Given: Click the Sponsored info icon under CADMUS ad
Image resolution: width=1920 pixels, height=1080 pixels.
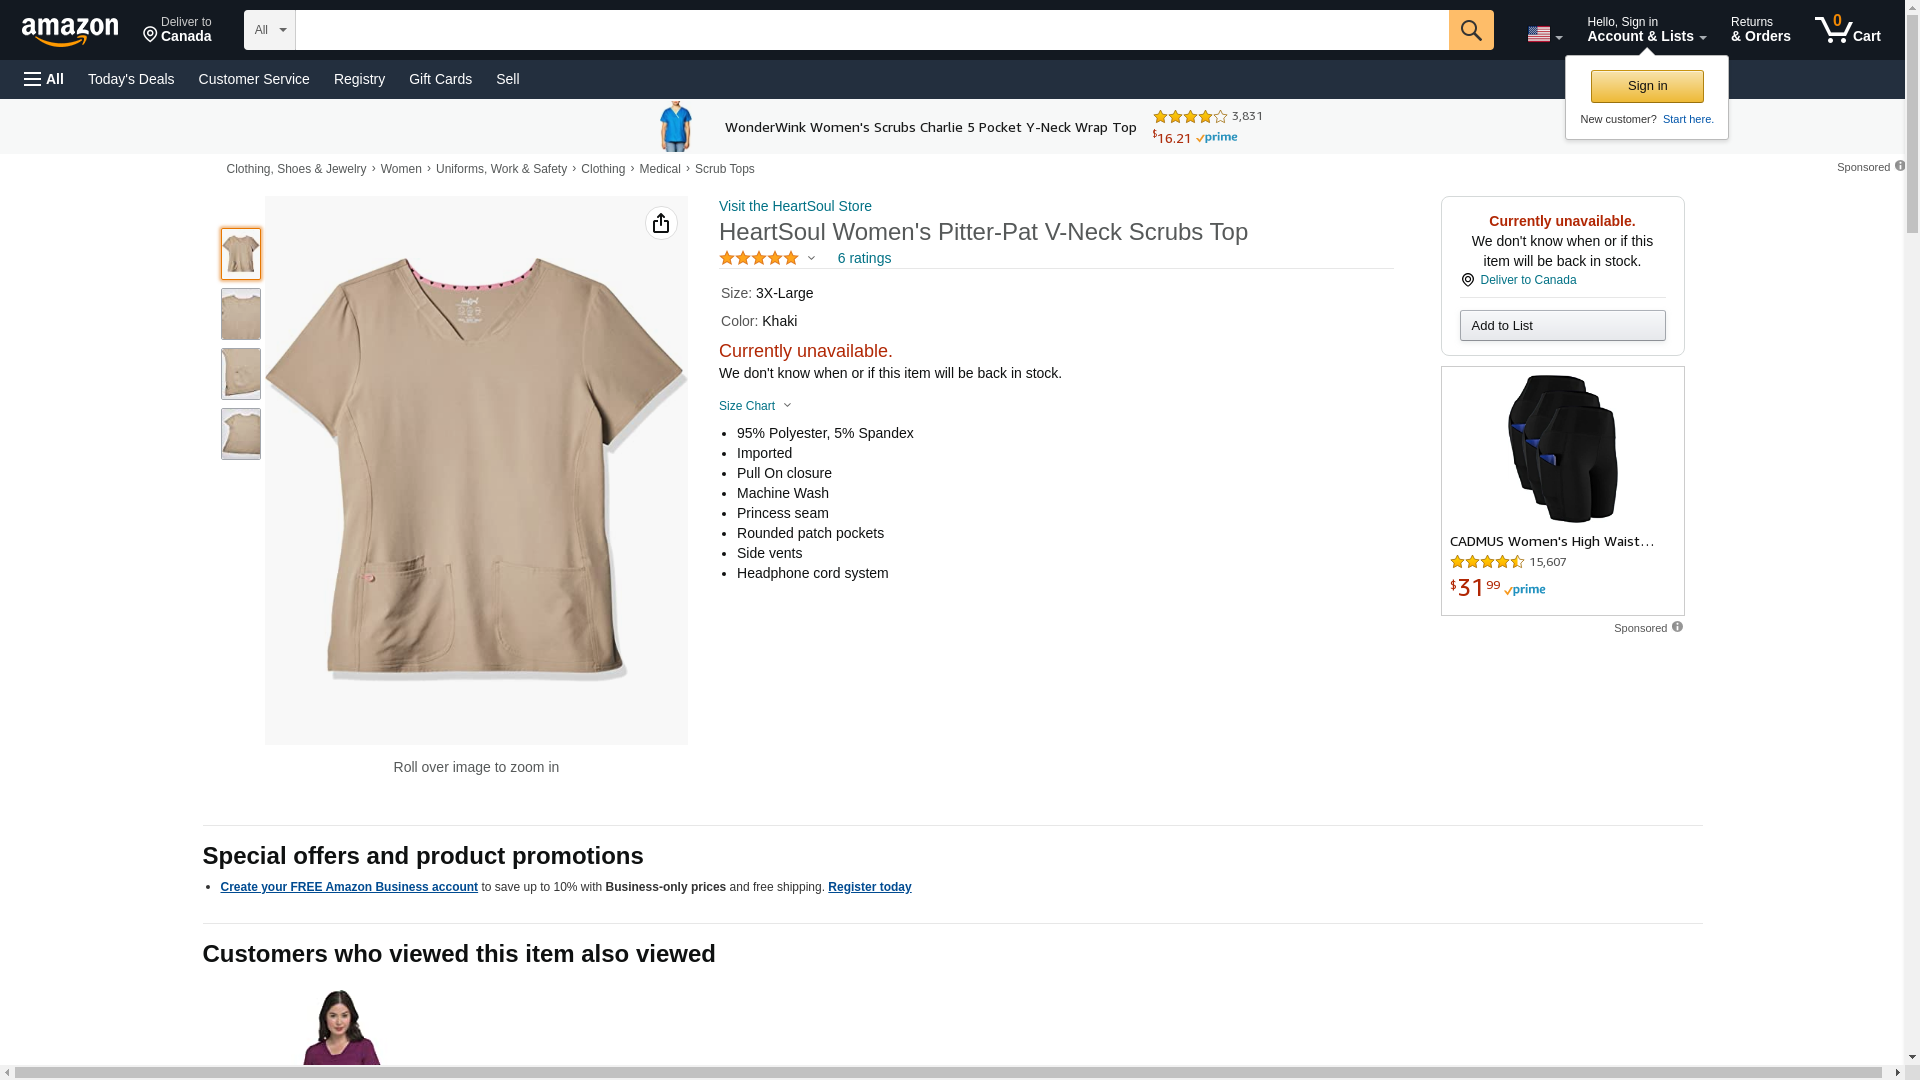Looking at the screenshot, I should click(1677, 627).
